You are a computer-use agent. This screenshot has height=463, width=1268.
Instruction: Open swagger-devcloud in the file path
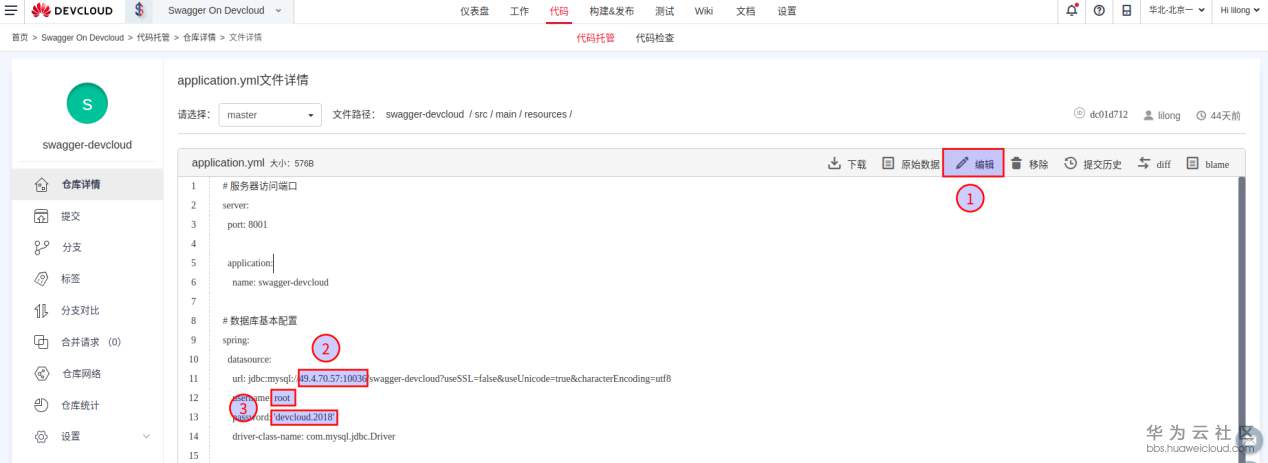(x=425, y=115)
